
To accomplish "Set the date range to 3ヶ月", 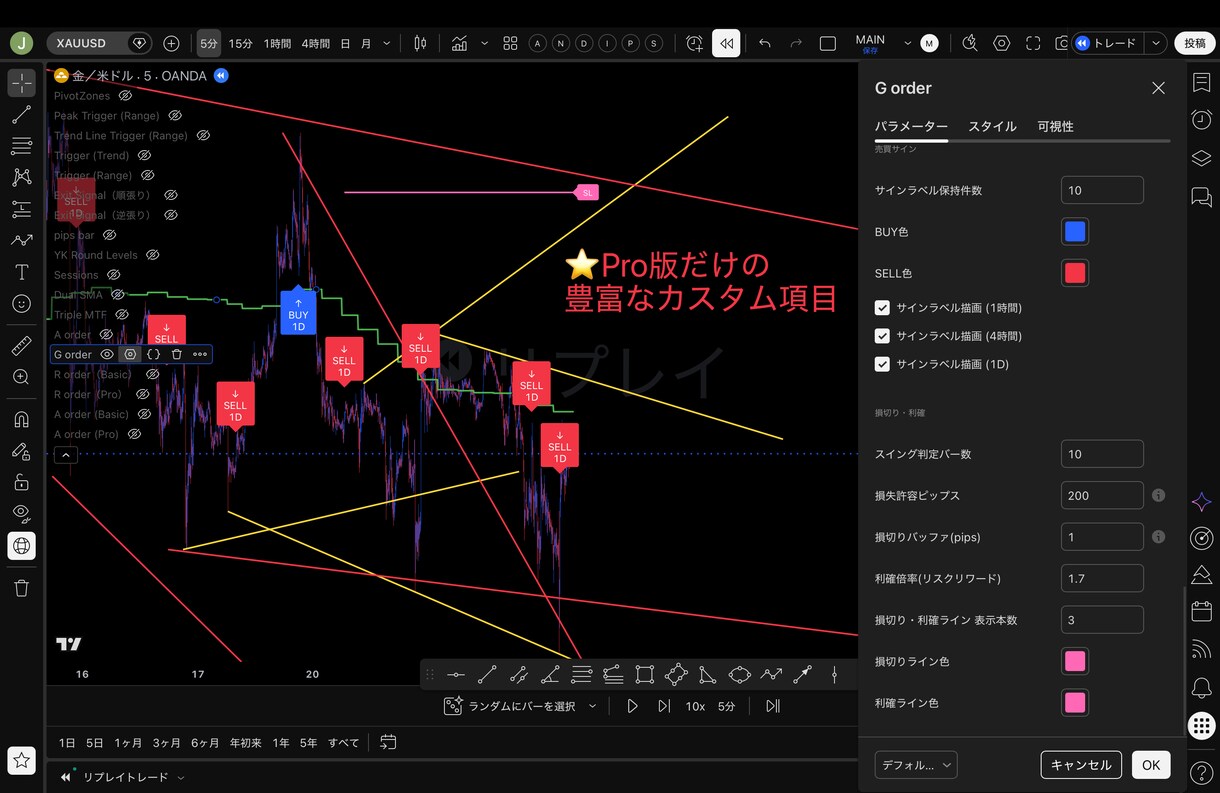I will [x=166, y=743].
